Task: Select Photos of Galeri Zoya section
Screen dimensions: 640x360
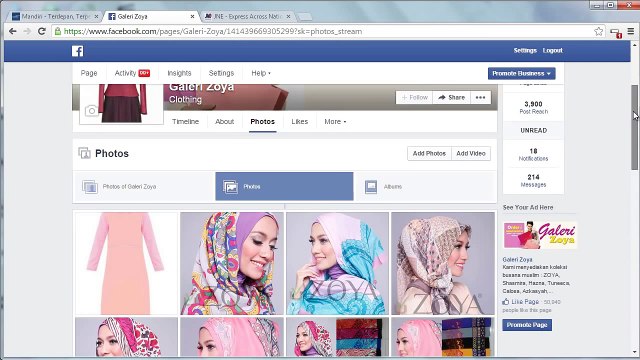Action: [144, 187]
